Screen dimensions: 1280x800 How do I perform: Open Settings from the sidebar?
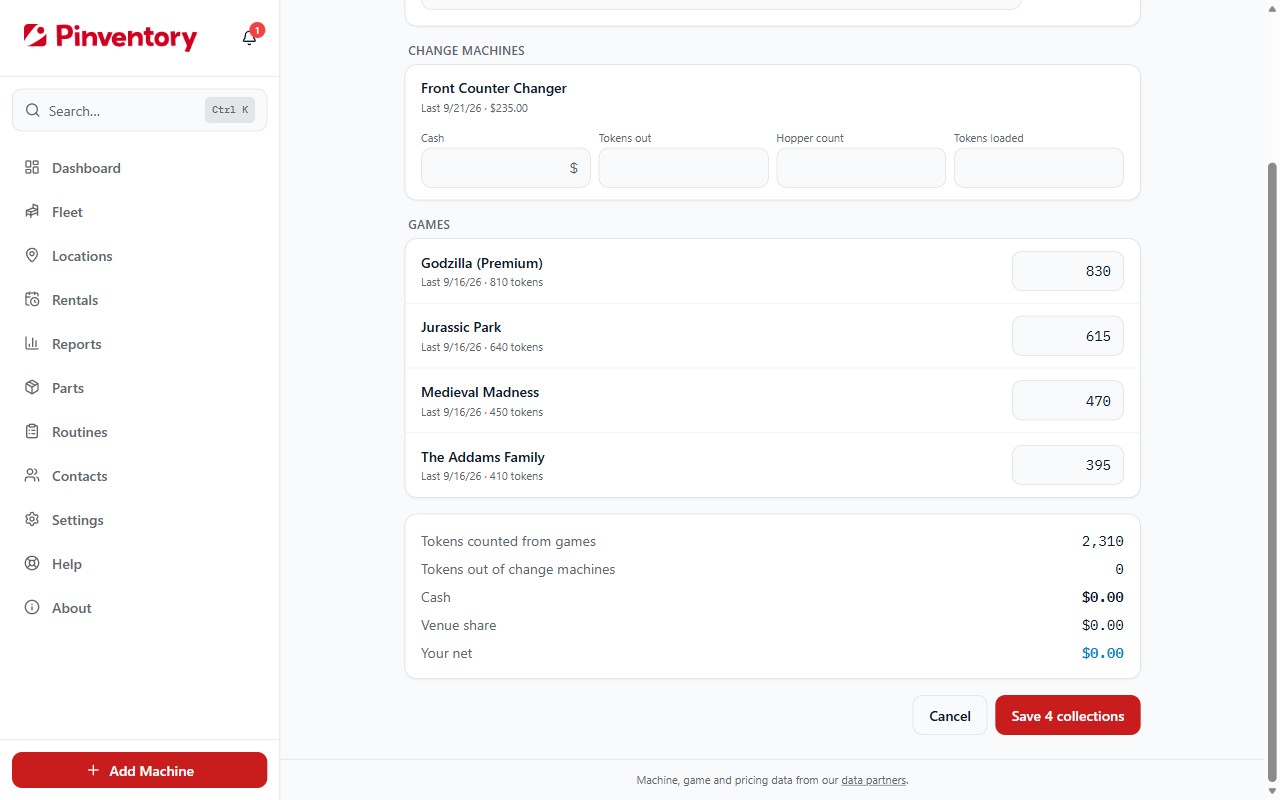click(140, 520)
